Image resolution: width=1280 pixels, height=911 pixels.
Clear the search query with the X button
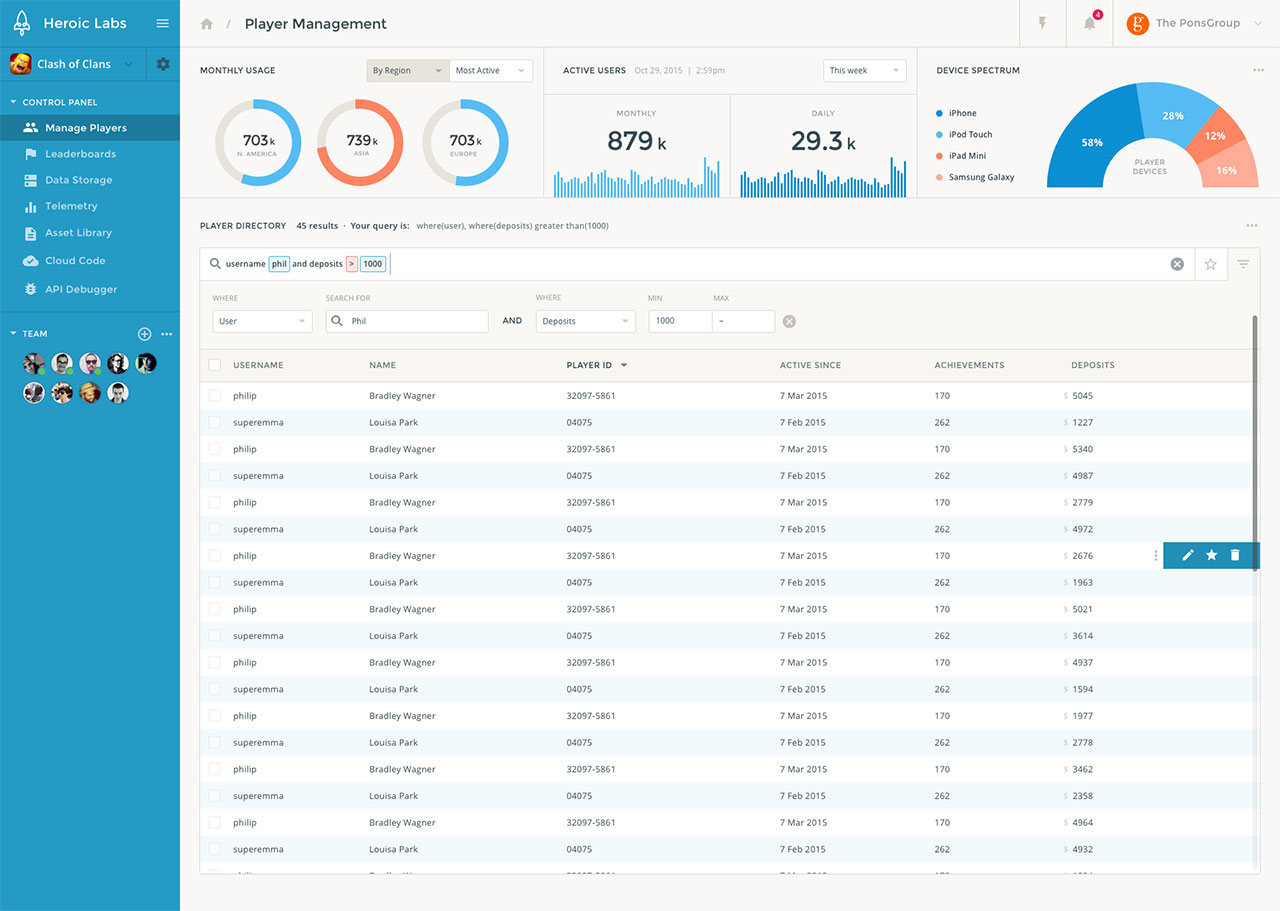[x=1177, y=264]
